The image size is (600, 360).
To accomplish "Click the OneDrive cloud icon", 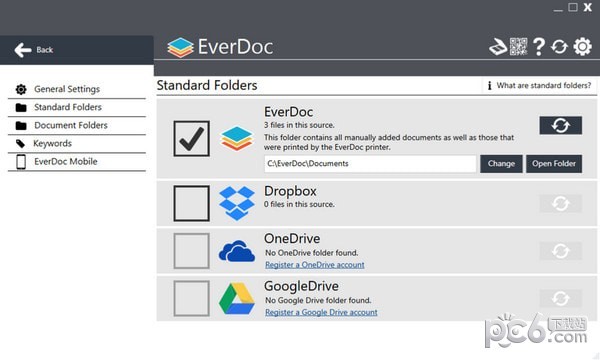I will (x=236, y=251).
